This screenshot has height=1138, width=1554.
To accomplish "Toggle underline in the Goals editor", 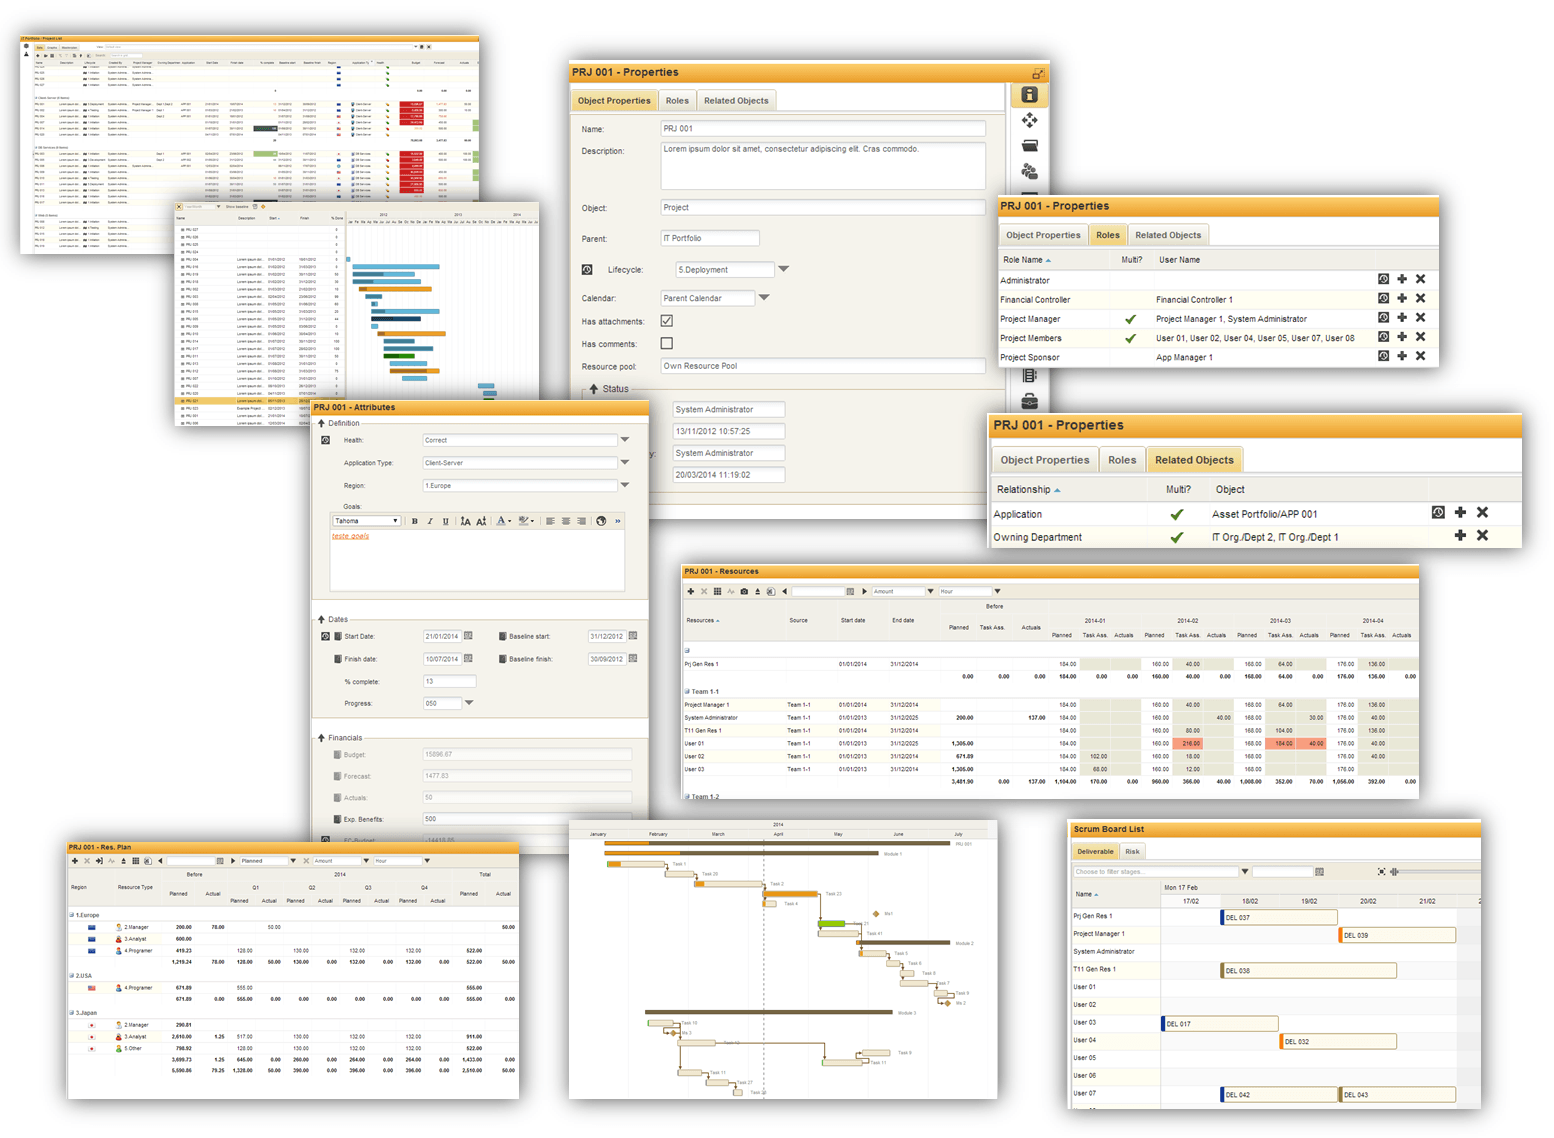I will (446, 521).
